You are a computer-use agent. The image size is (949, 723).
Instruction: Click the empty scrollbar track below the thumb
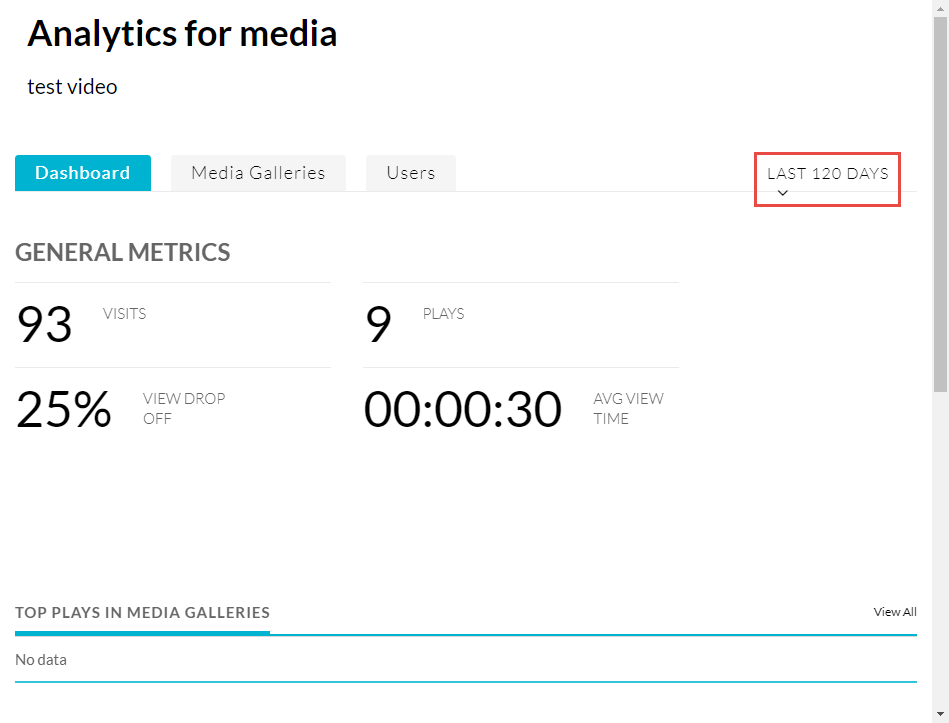940,550
